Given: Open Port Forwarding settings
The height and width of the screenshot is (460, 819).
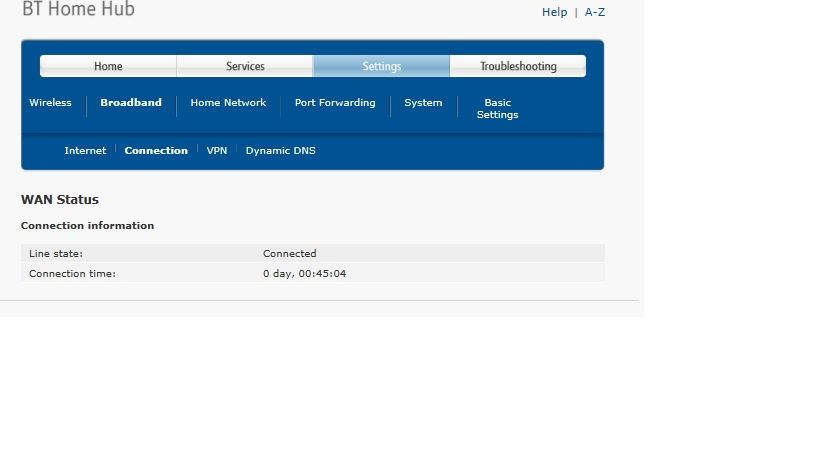Looking at the screenshot, I should point(335,102).
